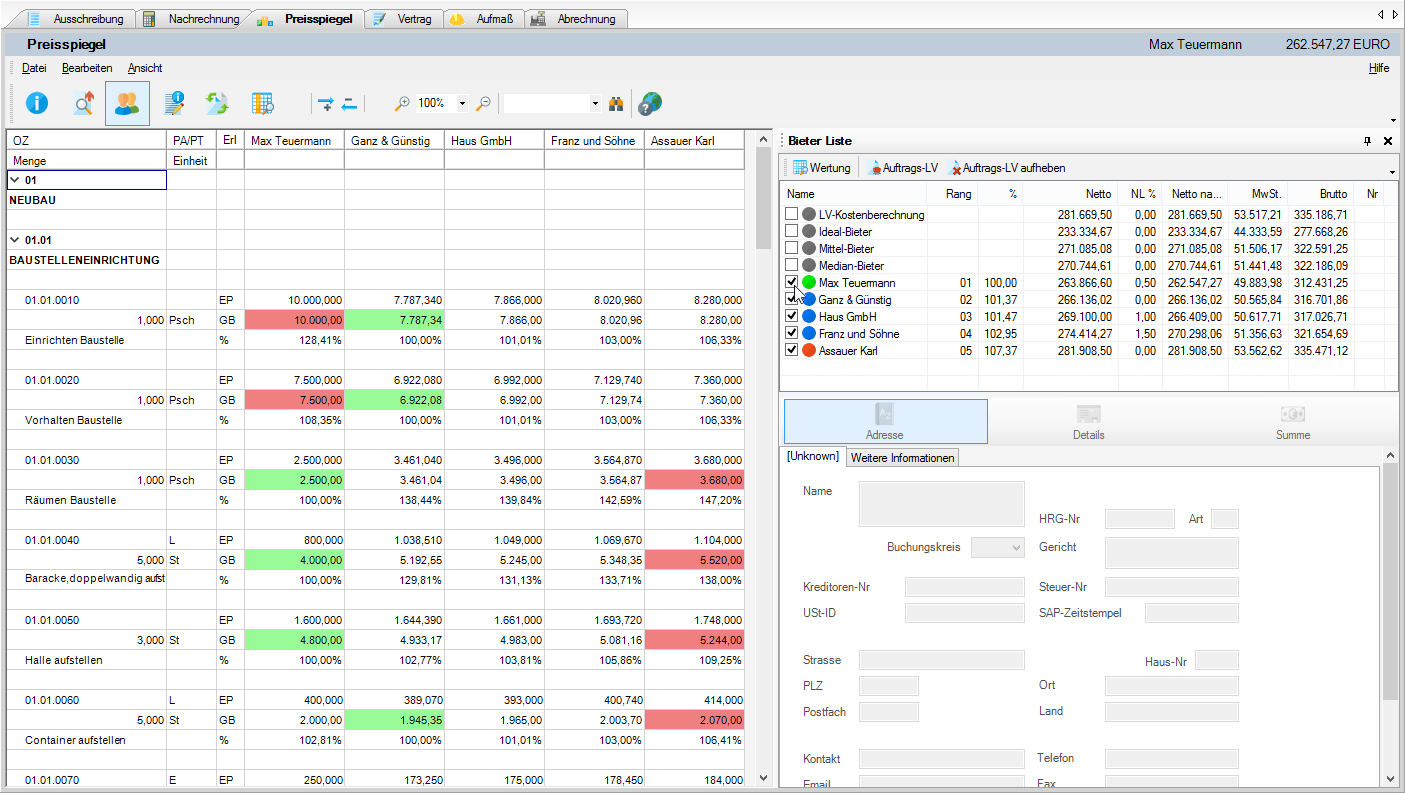Click the blue arrow with plus icon
This screenshot has width=1405, height=793.
click(325, 103)
